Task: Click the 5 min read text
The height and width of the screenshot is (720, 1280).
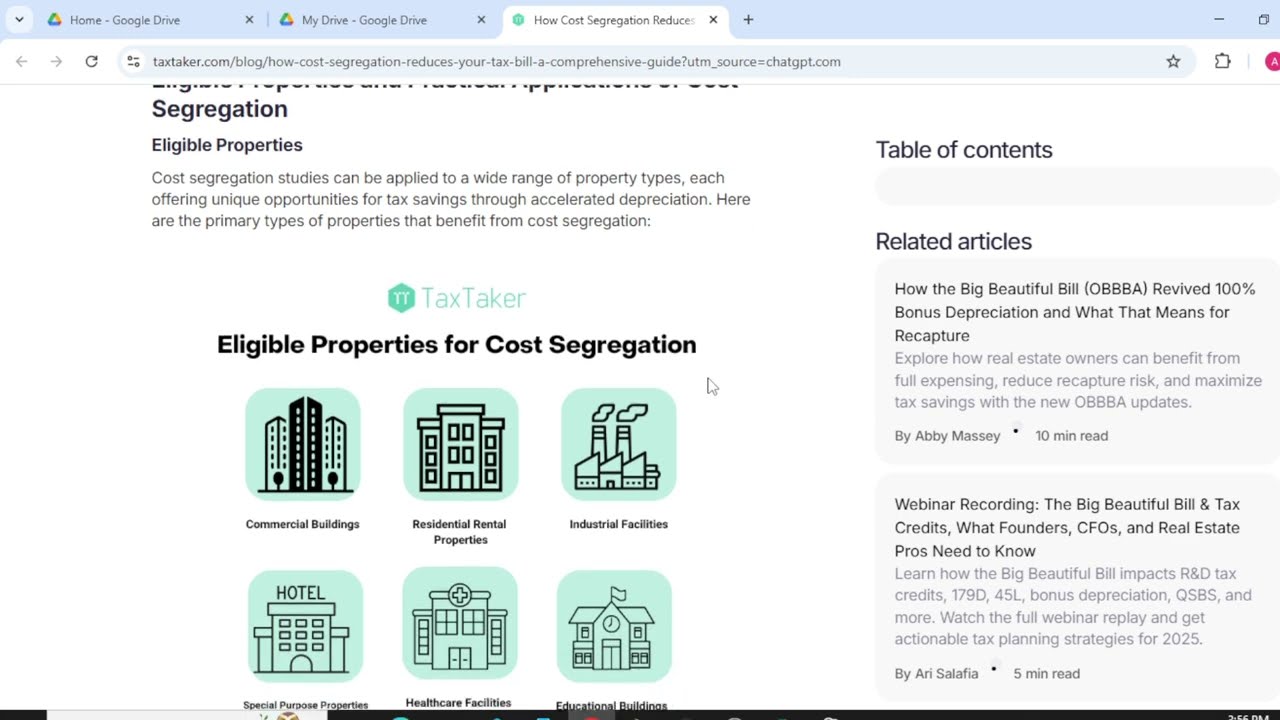Action: [x=1046, y=674]
